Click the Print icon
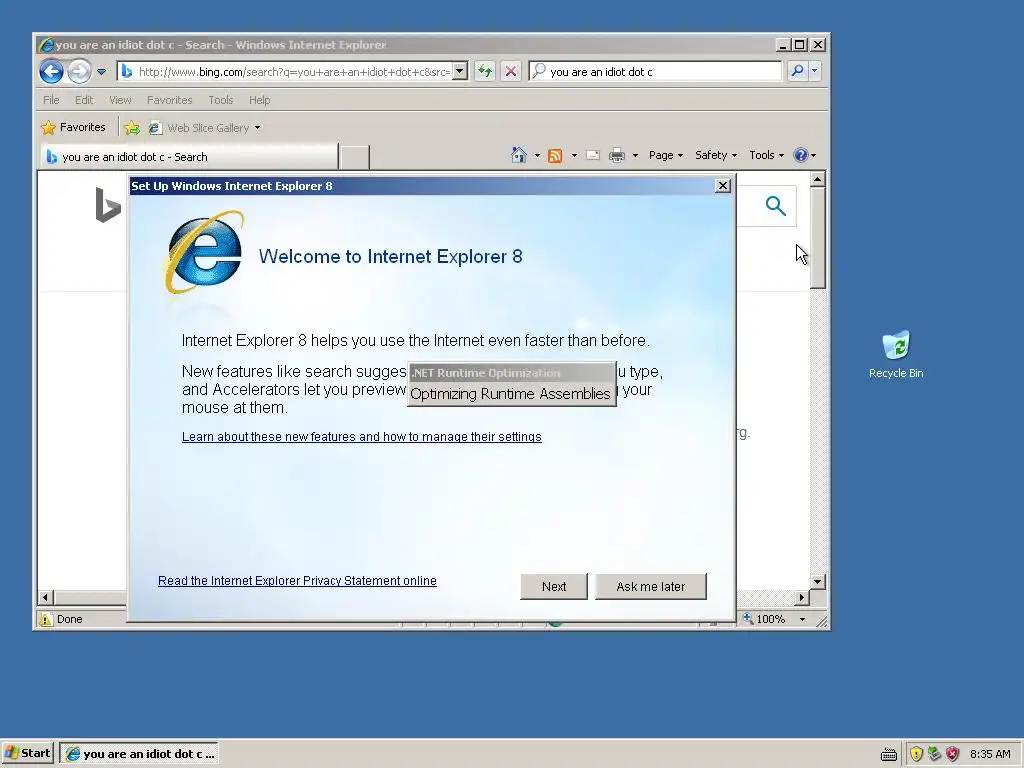The height and width of the screenshot is (768, 1024). [616, 155]
